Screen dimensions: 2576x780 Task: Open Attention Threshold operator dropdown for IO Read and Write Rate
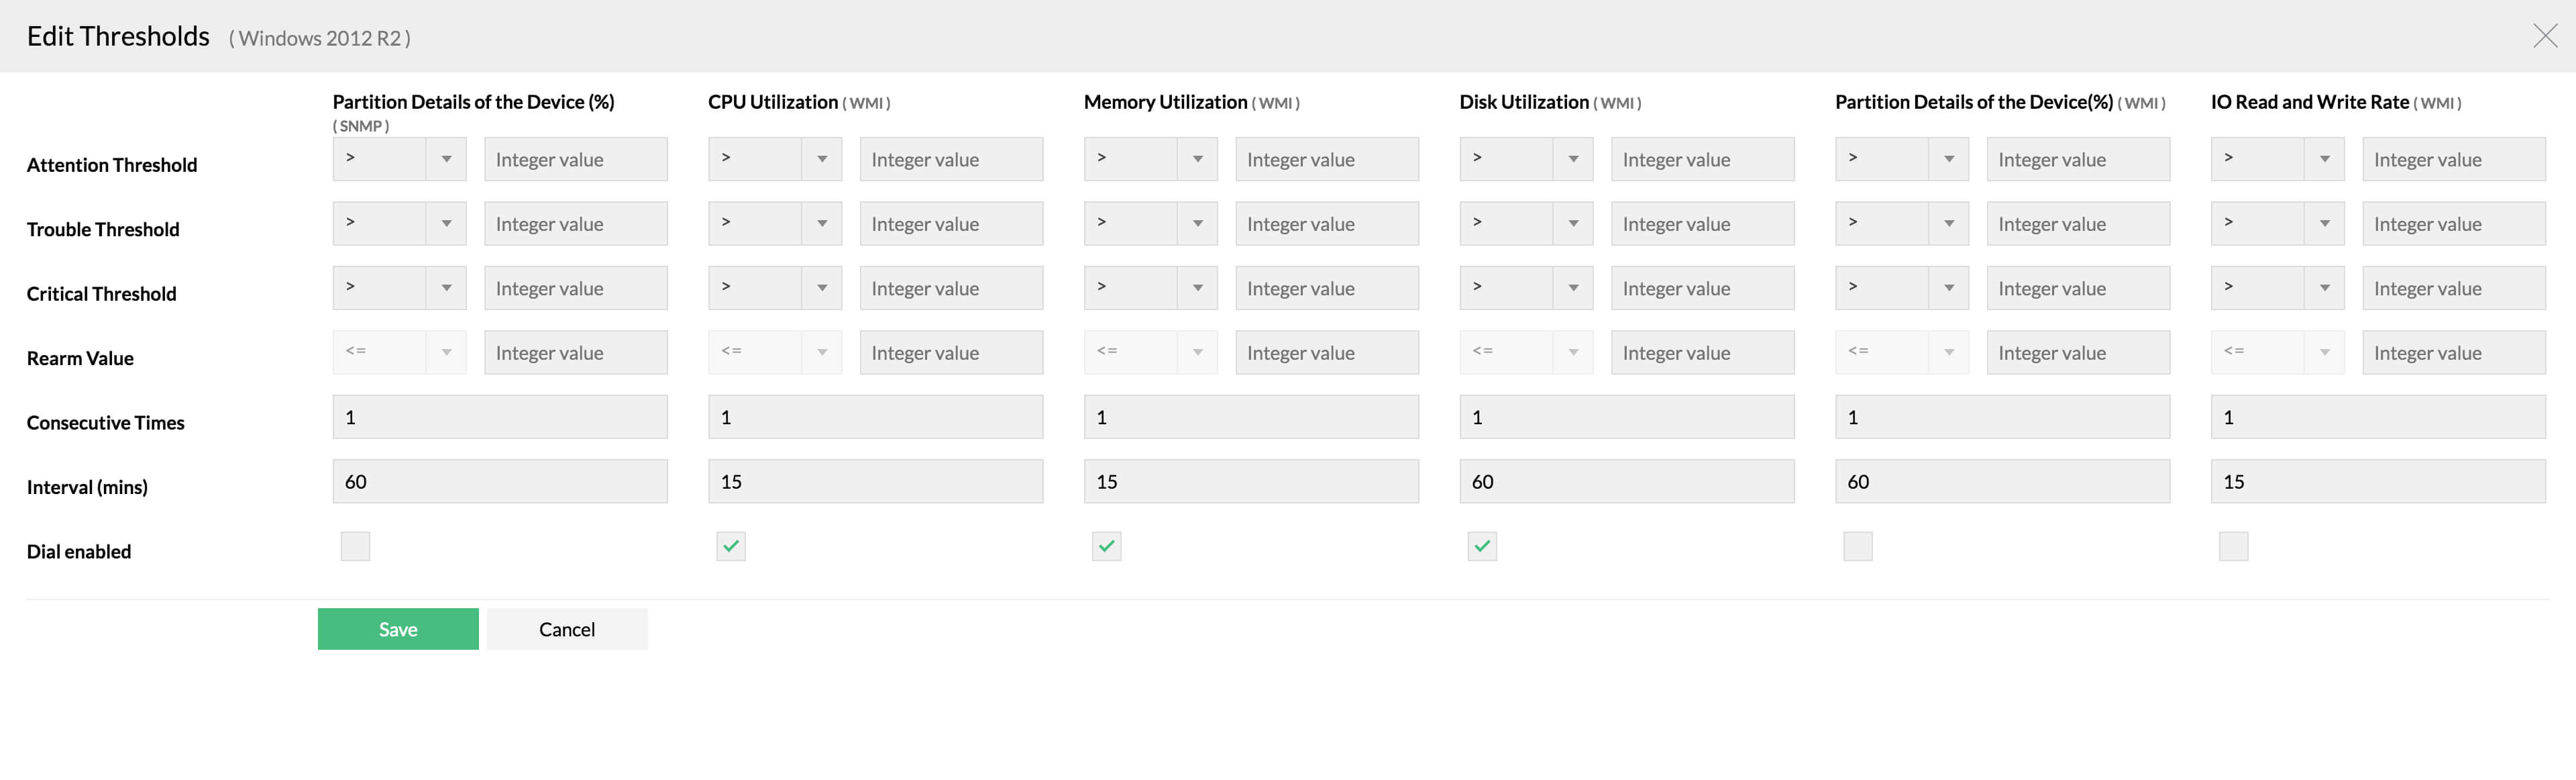click(x=2325, y=158)
